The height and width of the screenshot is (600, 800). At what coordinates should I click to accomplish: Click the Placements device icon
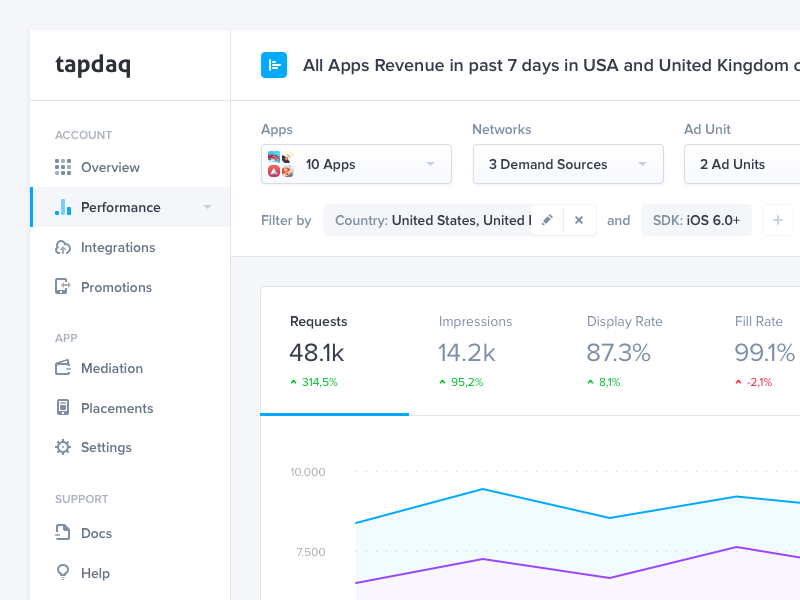click(63, 408)
